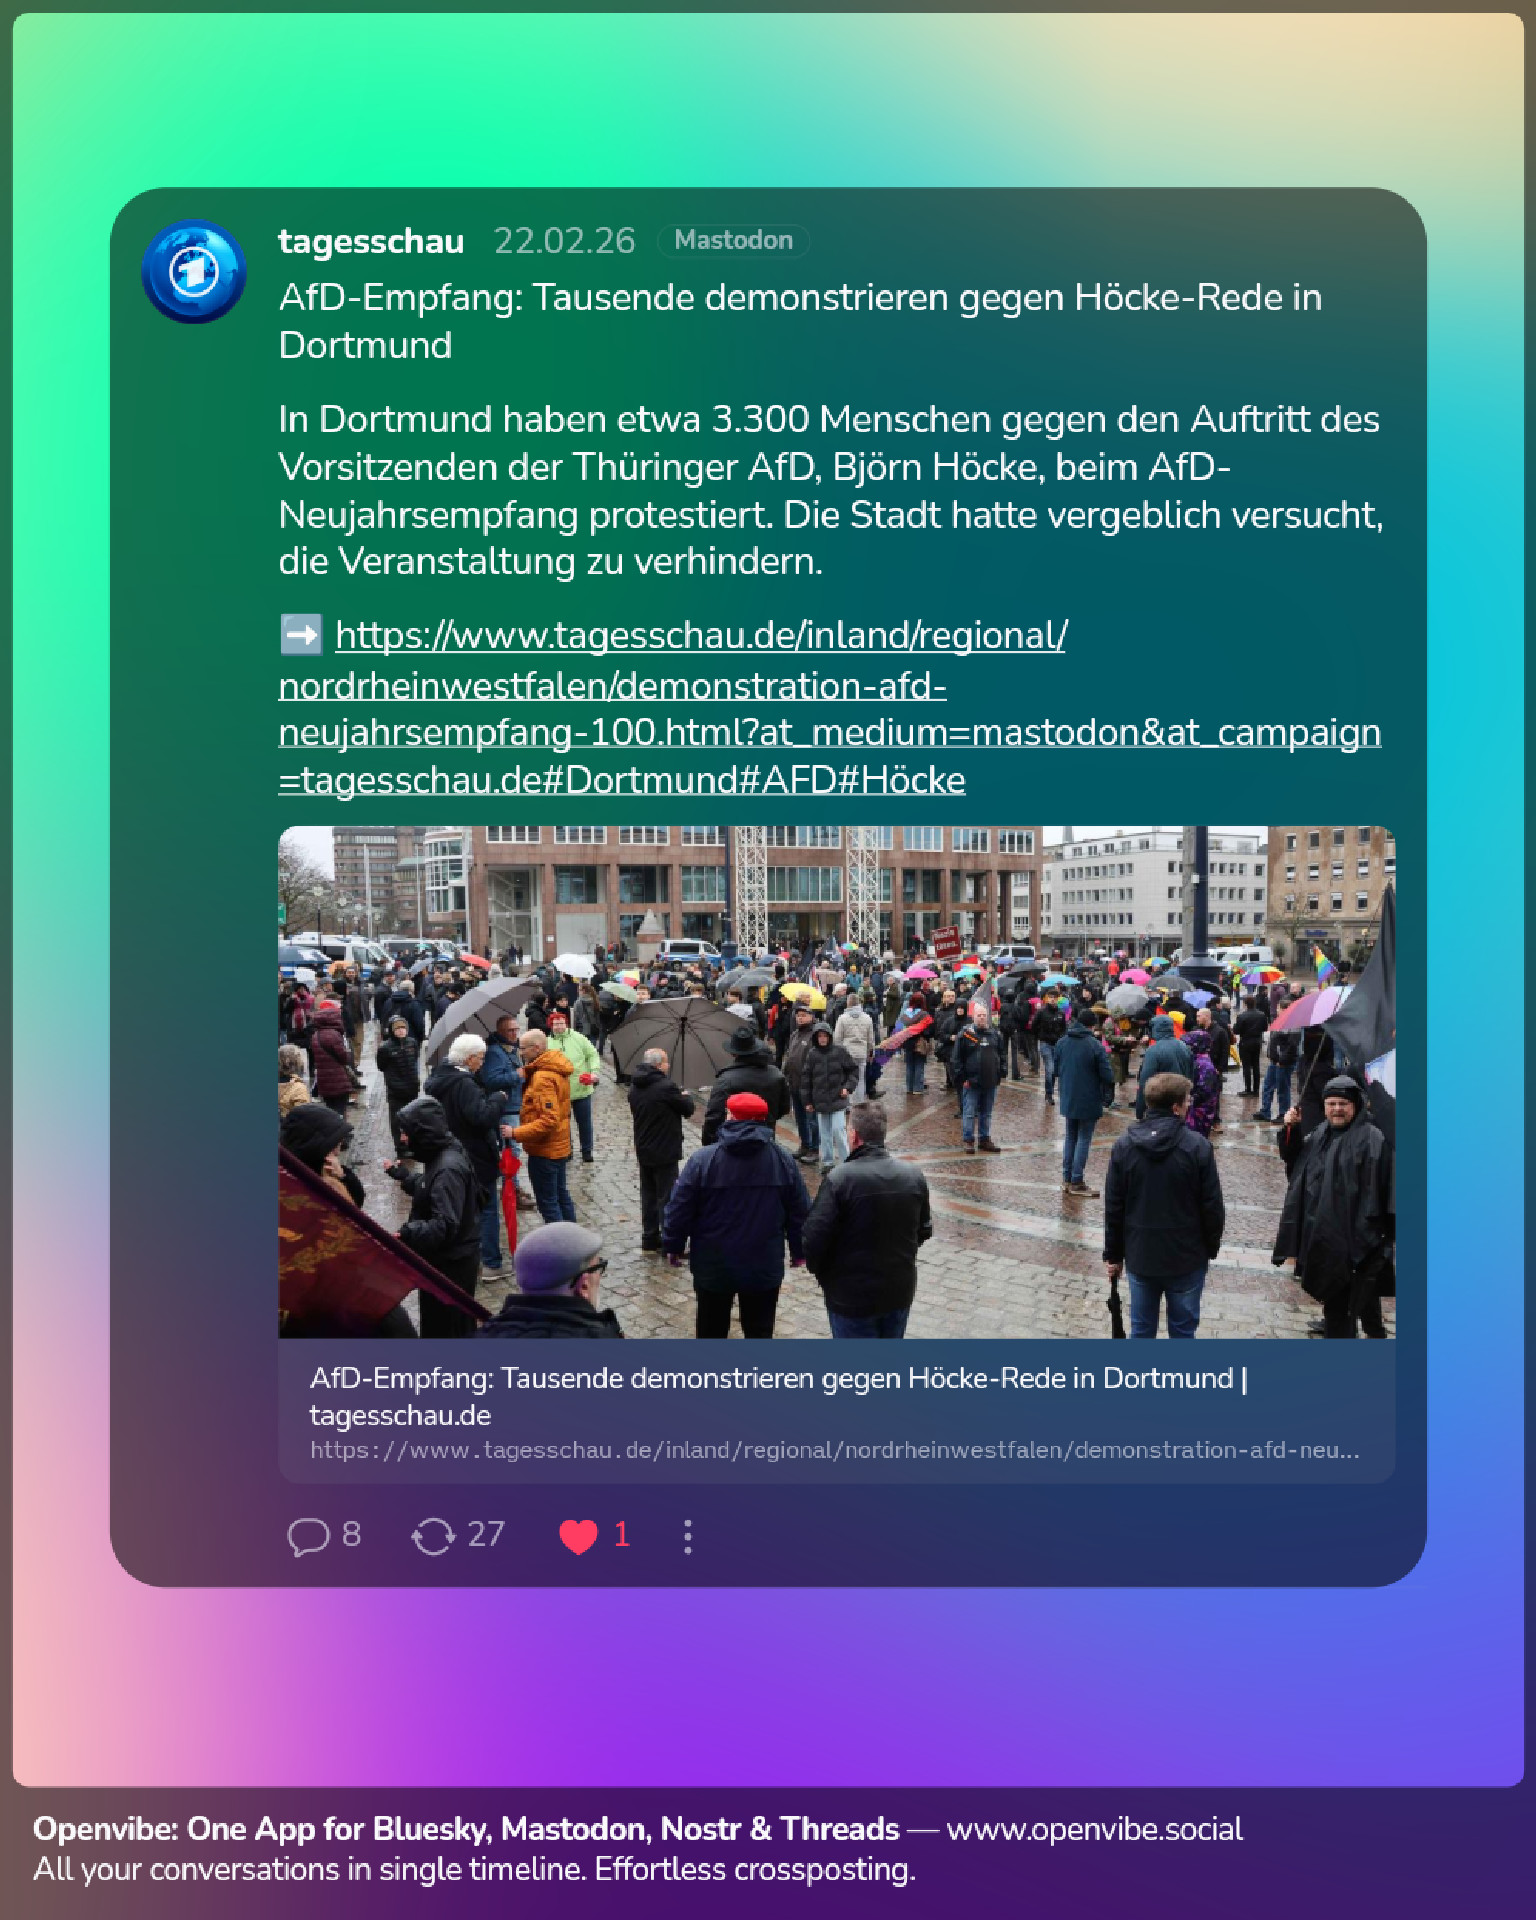Open the tagesschau.de article URL in post text

pyautogui.click(x=829, y=707)
